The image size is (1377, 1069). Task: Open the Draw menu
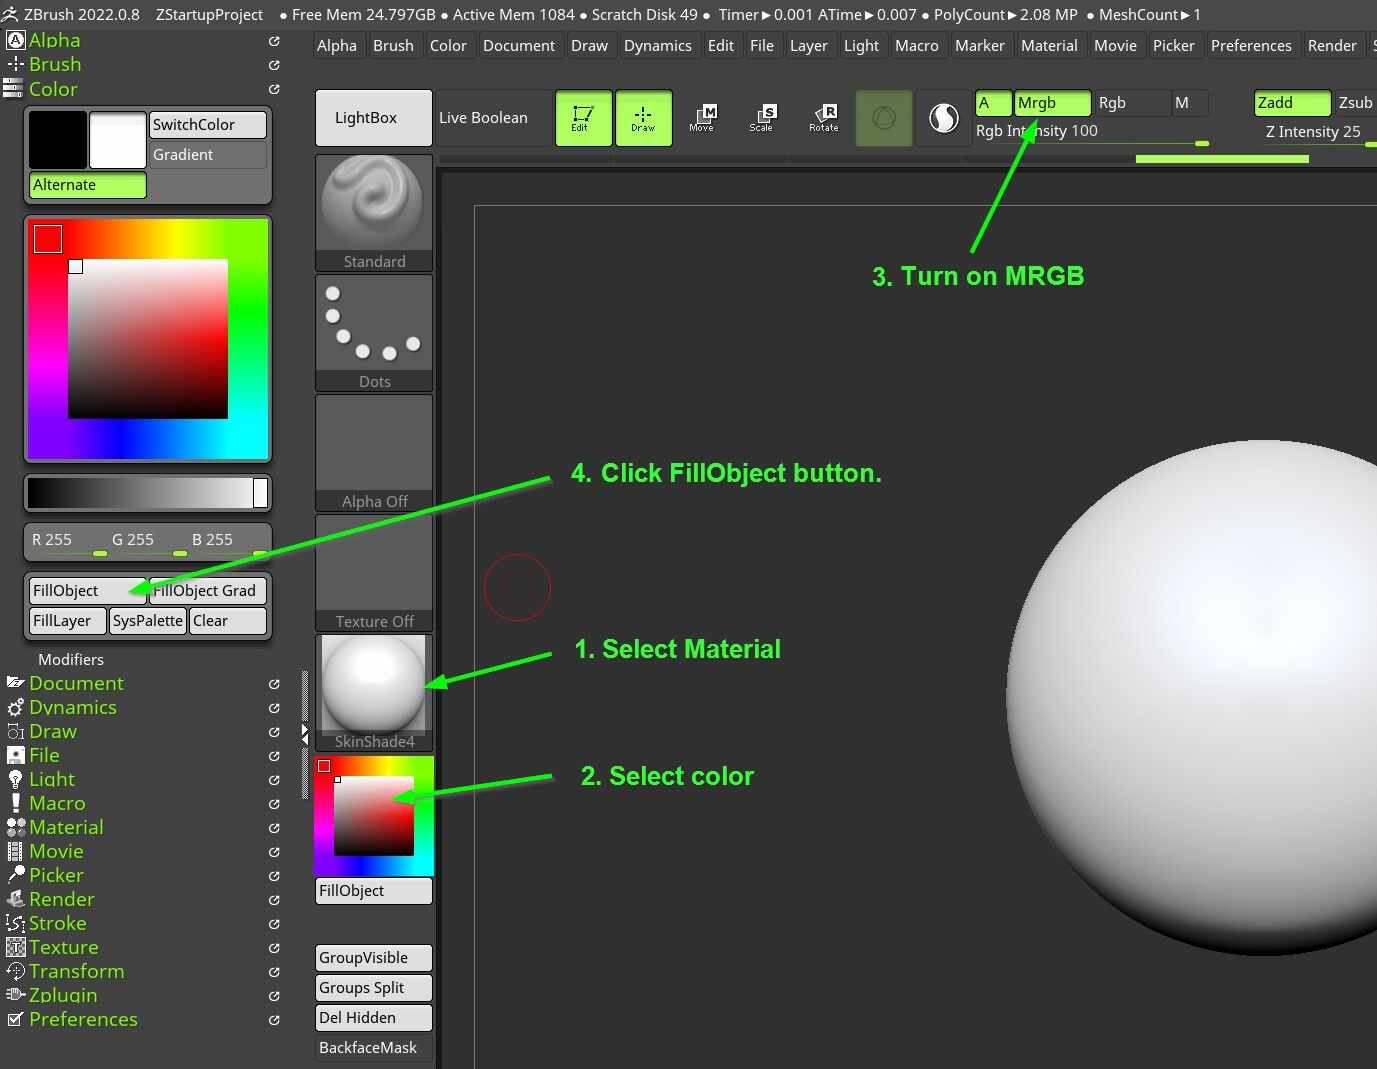pyautogui.click(x=589, y=45)
